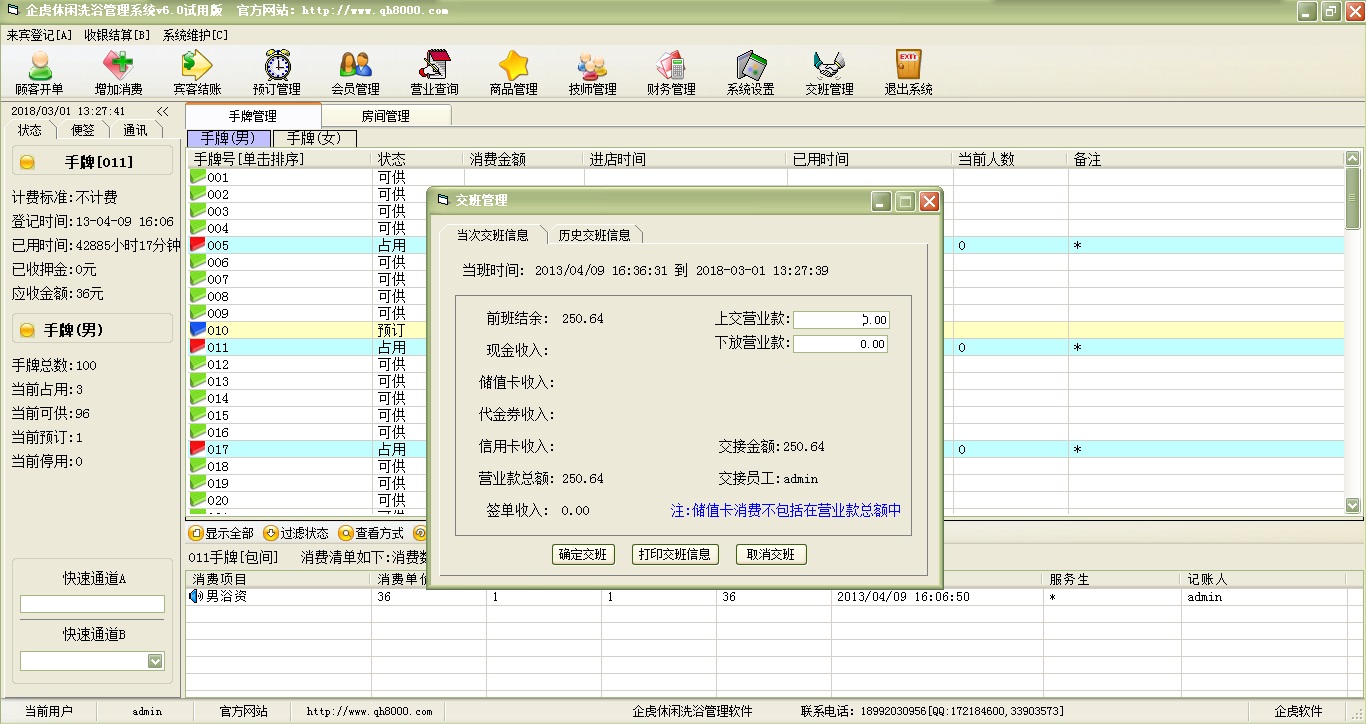Click the 退出系统 exit icon
The width and height of the screenshot is (1366, 724).
point(908,73)
